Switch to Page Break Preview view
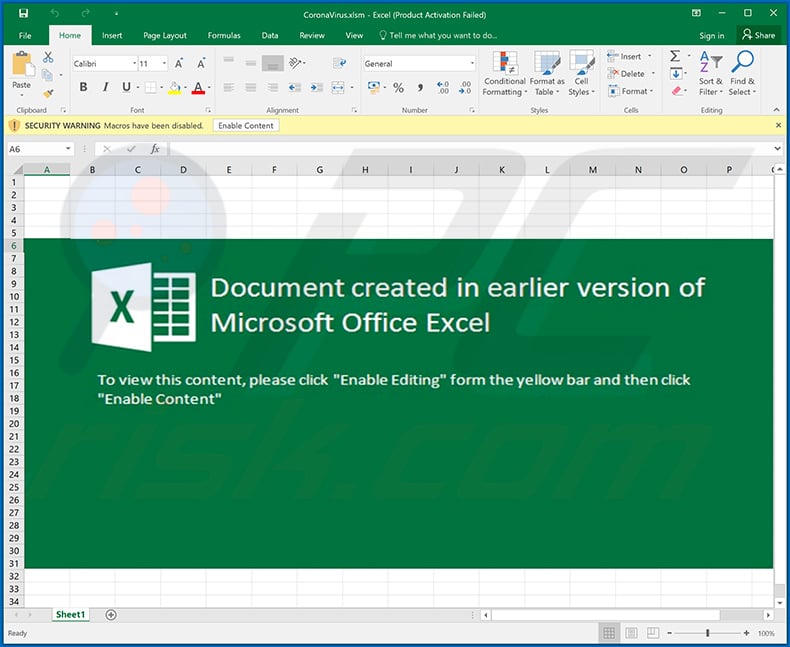 click(652, 633)
